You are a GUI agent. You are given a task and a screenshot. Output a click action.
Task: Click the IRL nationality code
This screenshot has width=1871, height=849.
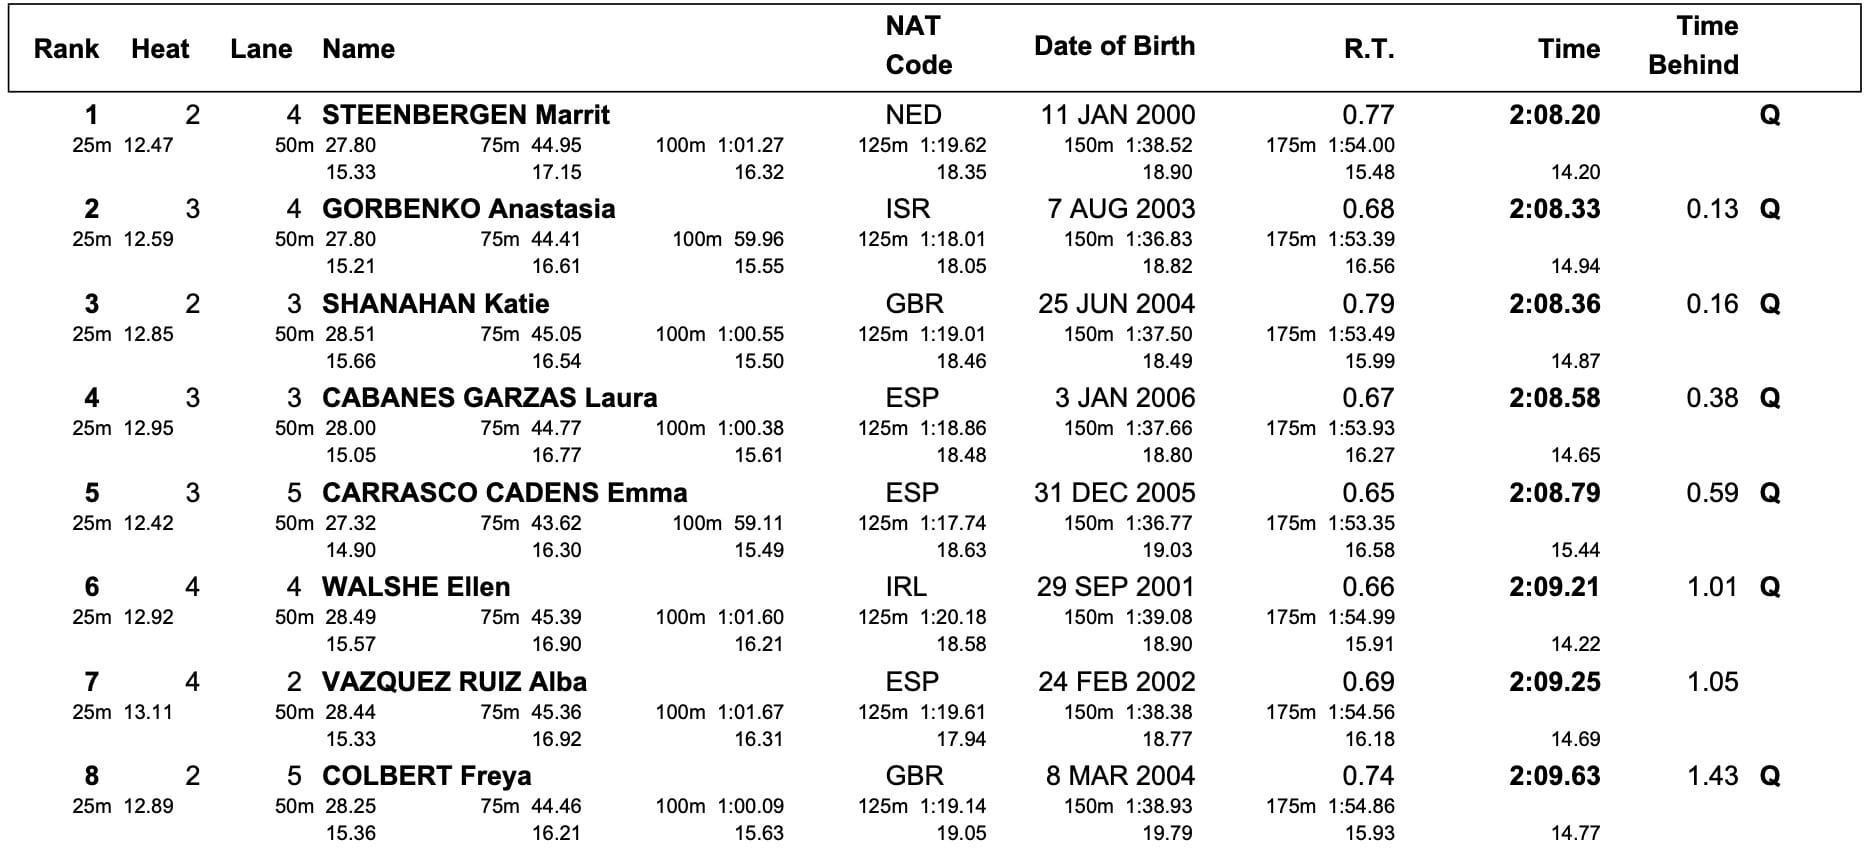[x=906, y=587]
